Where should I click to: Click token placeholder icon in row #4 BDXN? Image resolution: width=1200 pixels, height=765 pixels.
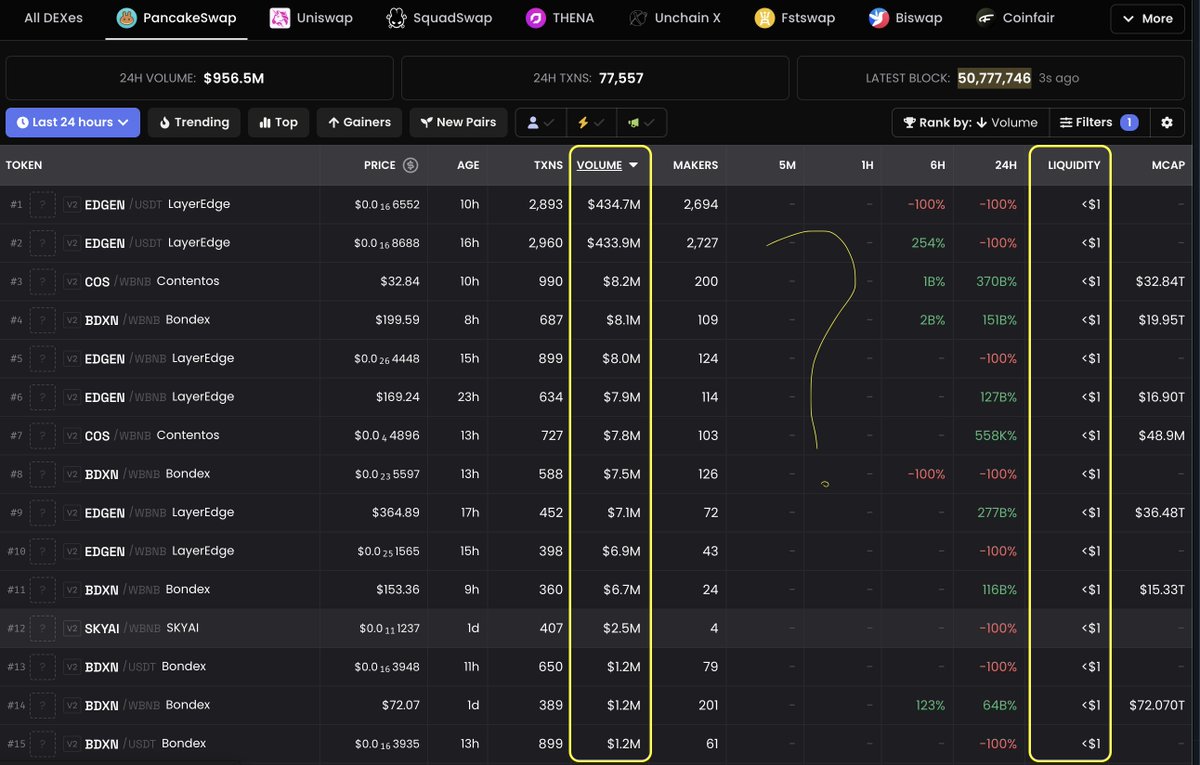(x=43, y=320)
